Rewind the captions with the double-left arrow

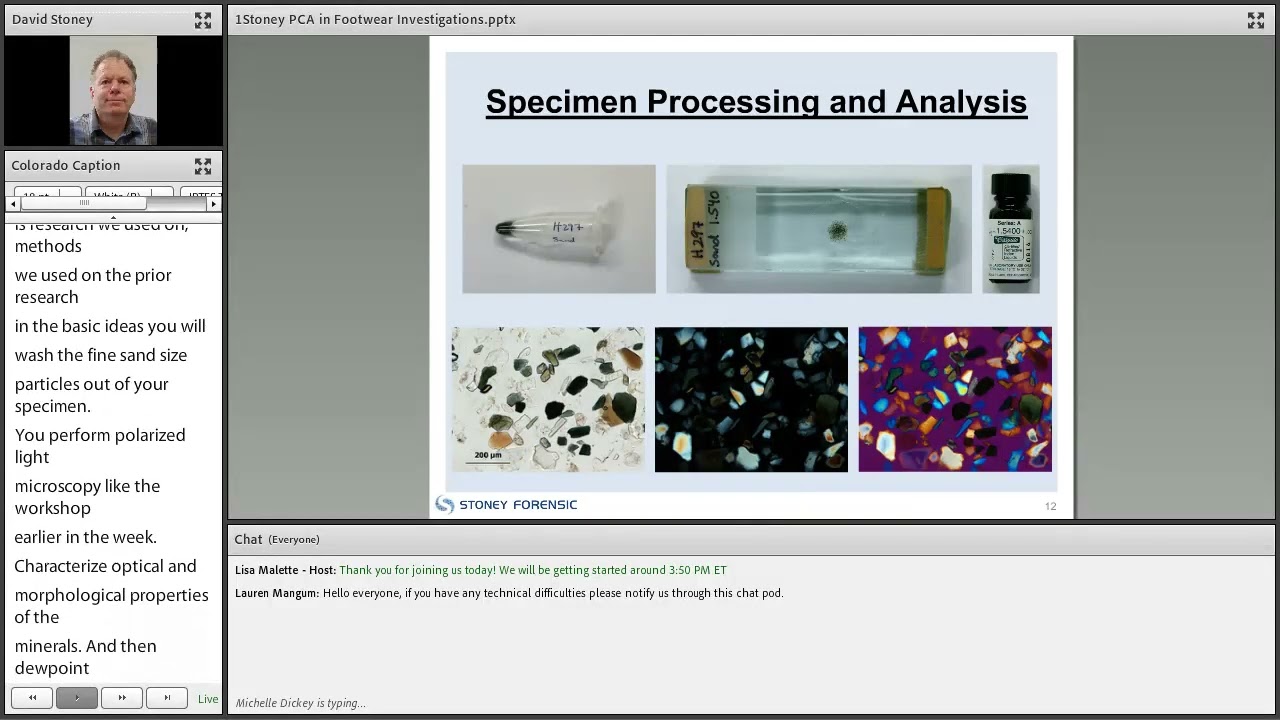tap(32, 698)
